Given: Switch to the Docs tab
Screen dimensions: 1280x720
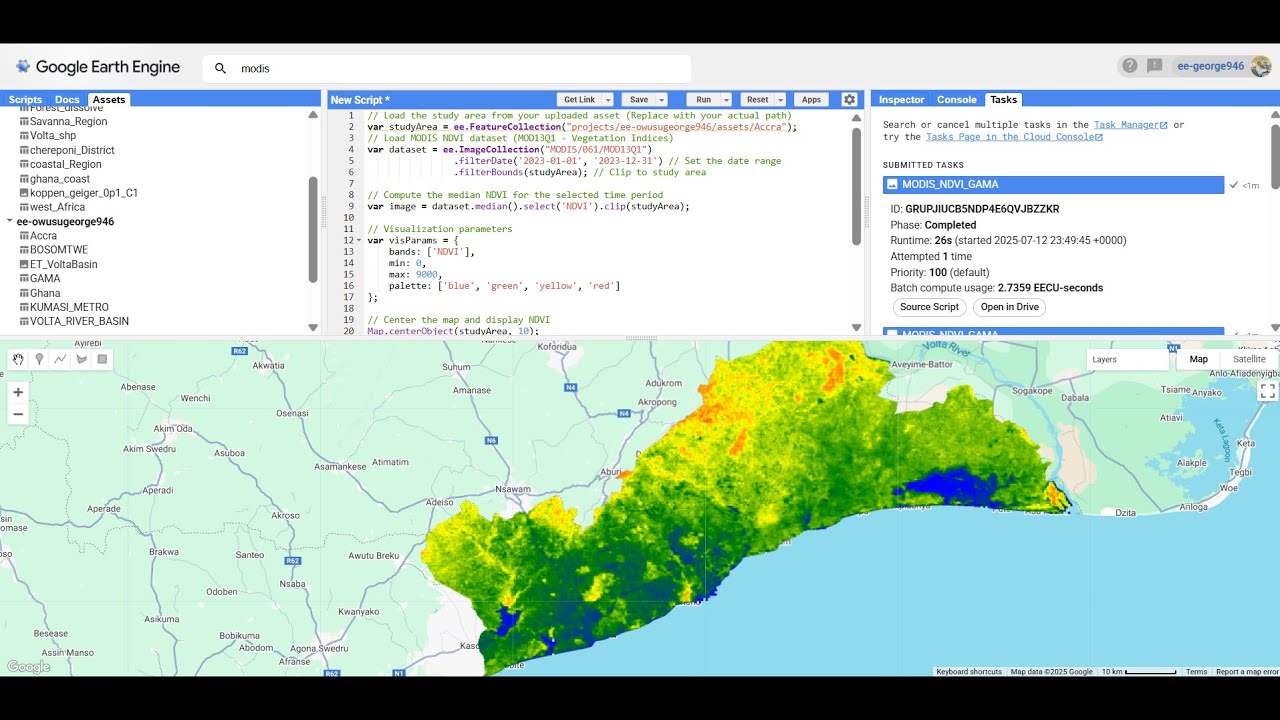Looking at the screenshot, I should pyautogui.click(x=67, y=100).
